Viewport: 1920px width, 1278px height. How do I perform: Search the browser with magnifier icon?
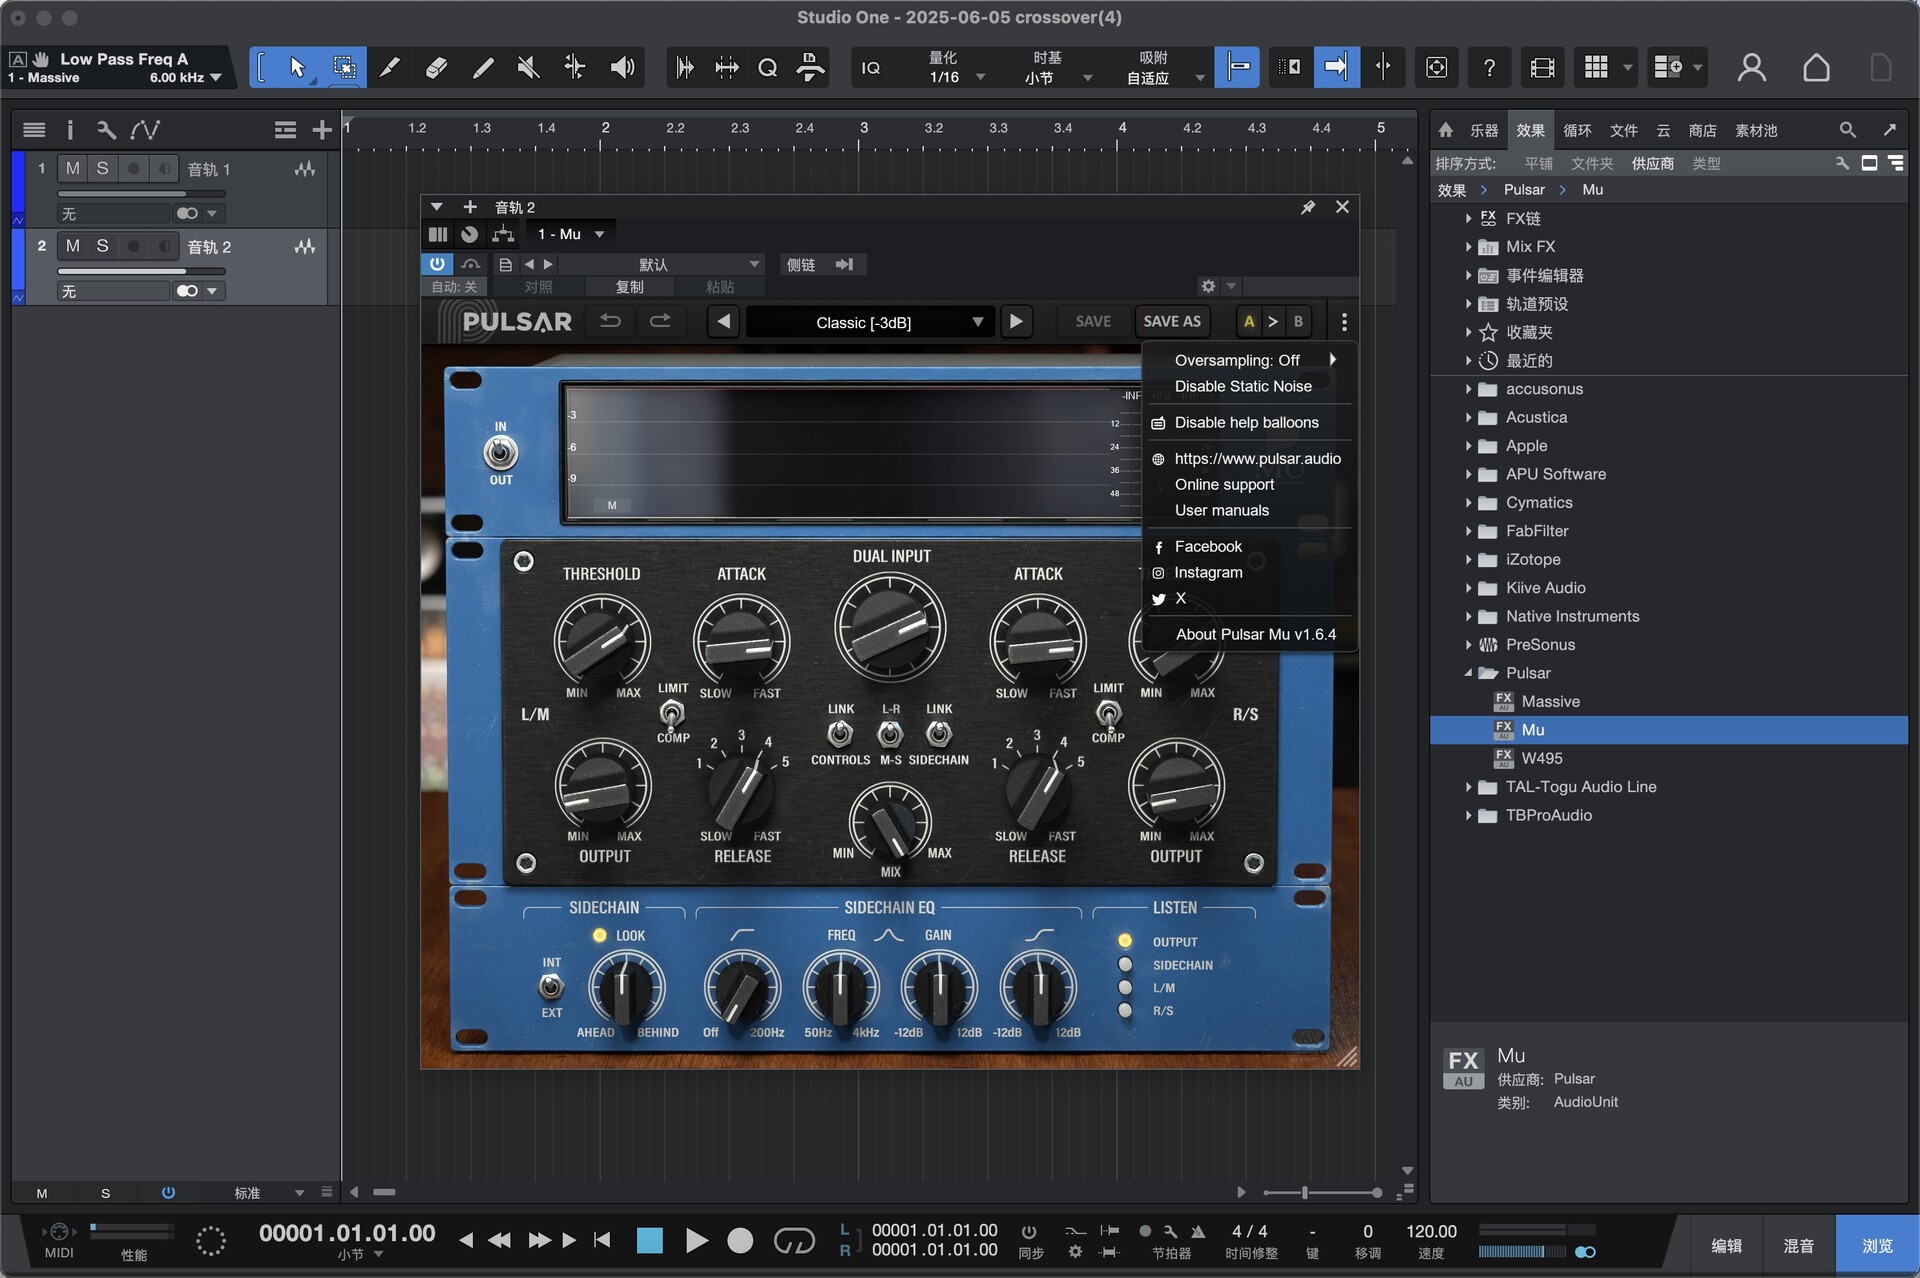(x=1847, y=130)
